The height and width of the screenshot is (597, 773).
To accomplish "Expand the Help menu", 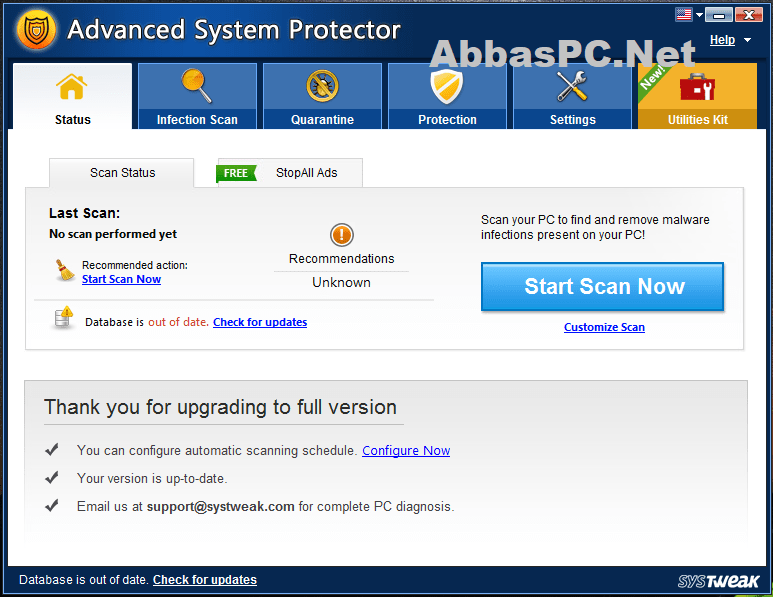I will (729, 40).
